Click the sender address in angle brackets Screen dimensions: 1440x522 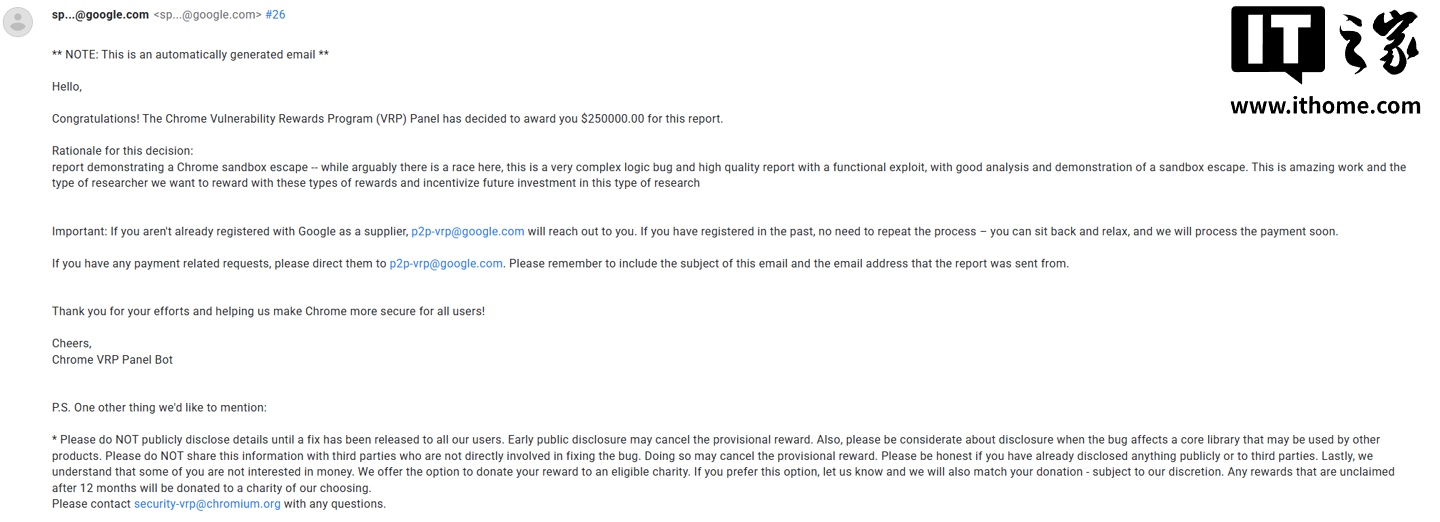tap(207, 15)
